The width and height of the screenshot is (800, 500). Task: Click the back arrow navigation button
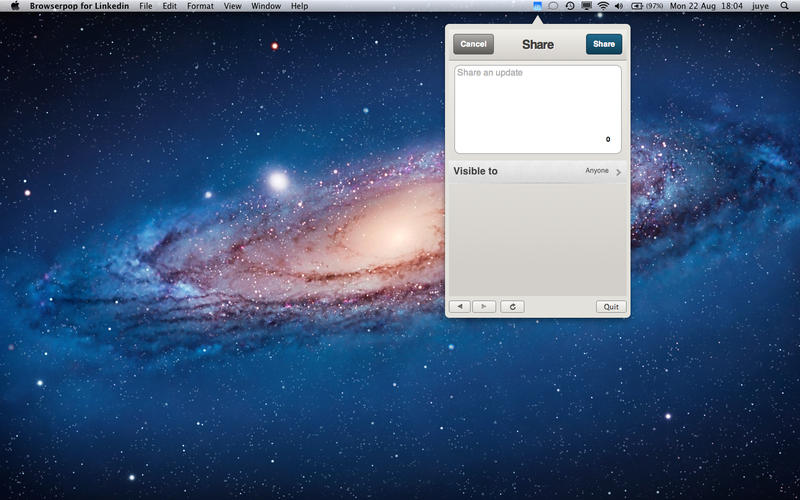tap(459, 307)
